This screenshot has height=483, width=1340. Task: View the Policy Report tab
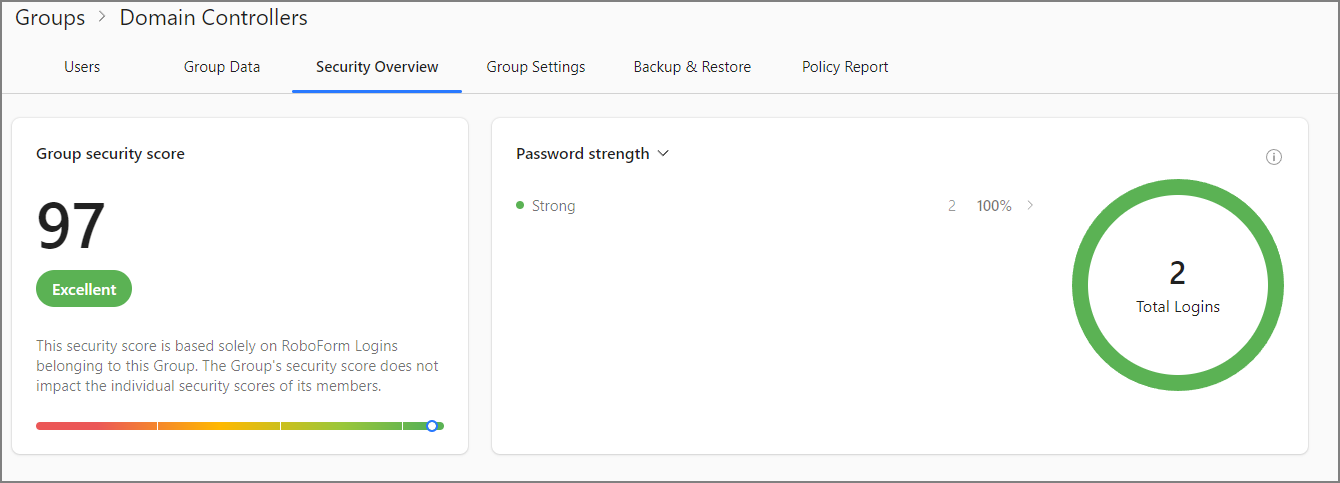[845, 67]
